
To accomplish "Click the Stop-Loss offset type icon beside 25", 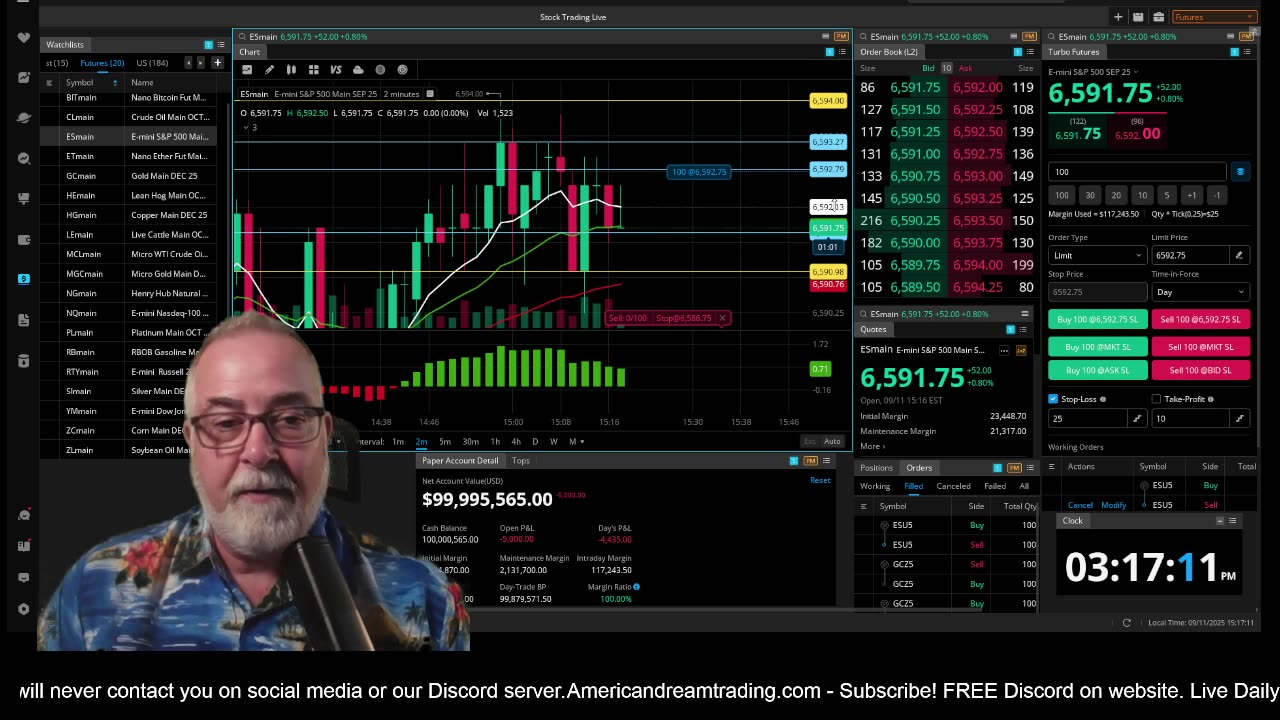I will [1137, 419].
